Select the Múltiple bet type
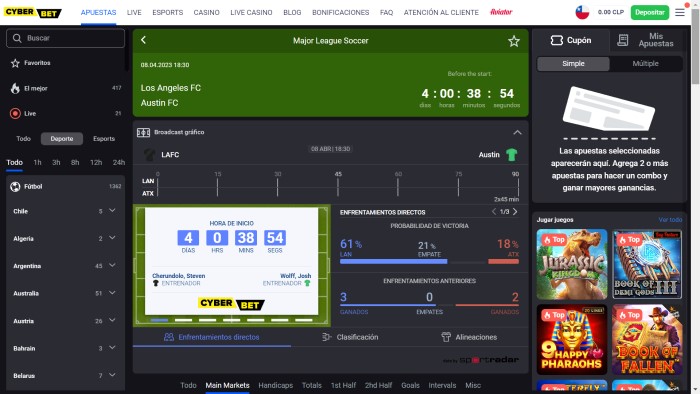The height and width of the screenshot is (394, 700). point(646,63)
